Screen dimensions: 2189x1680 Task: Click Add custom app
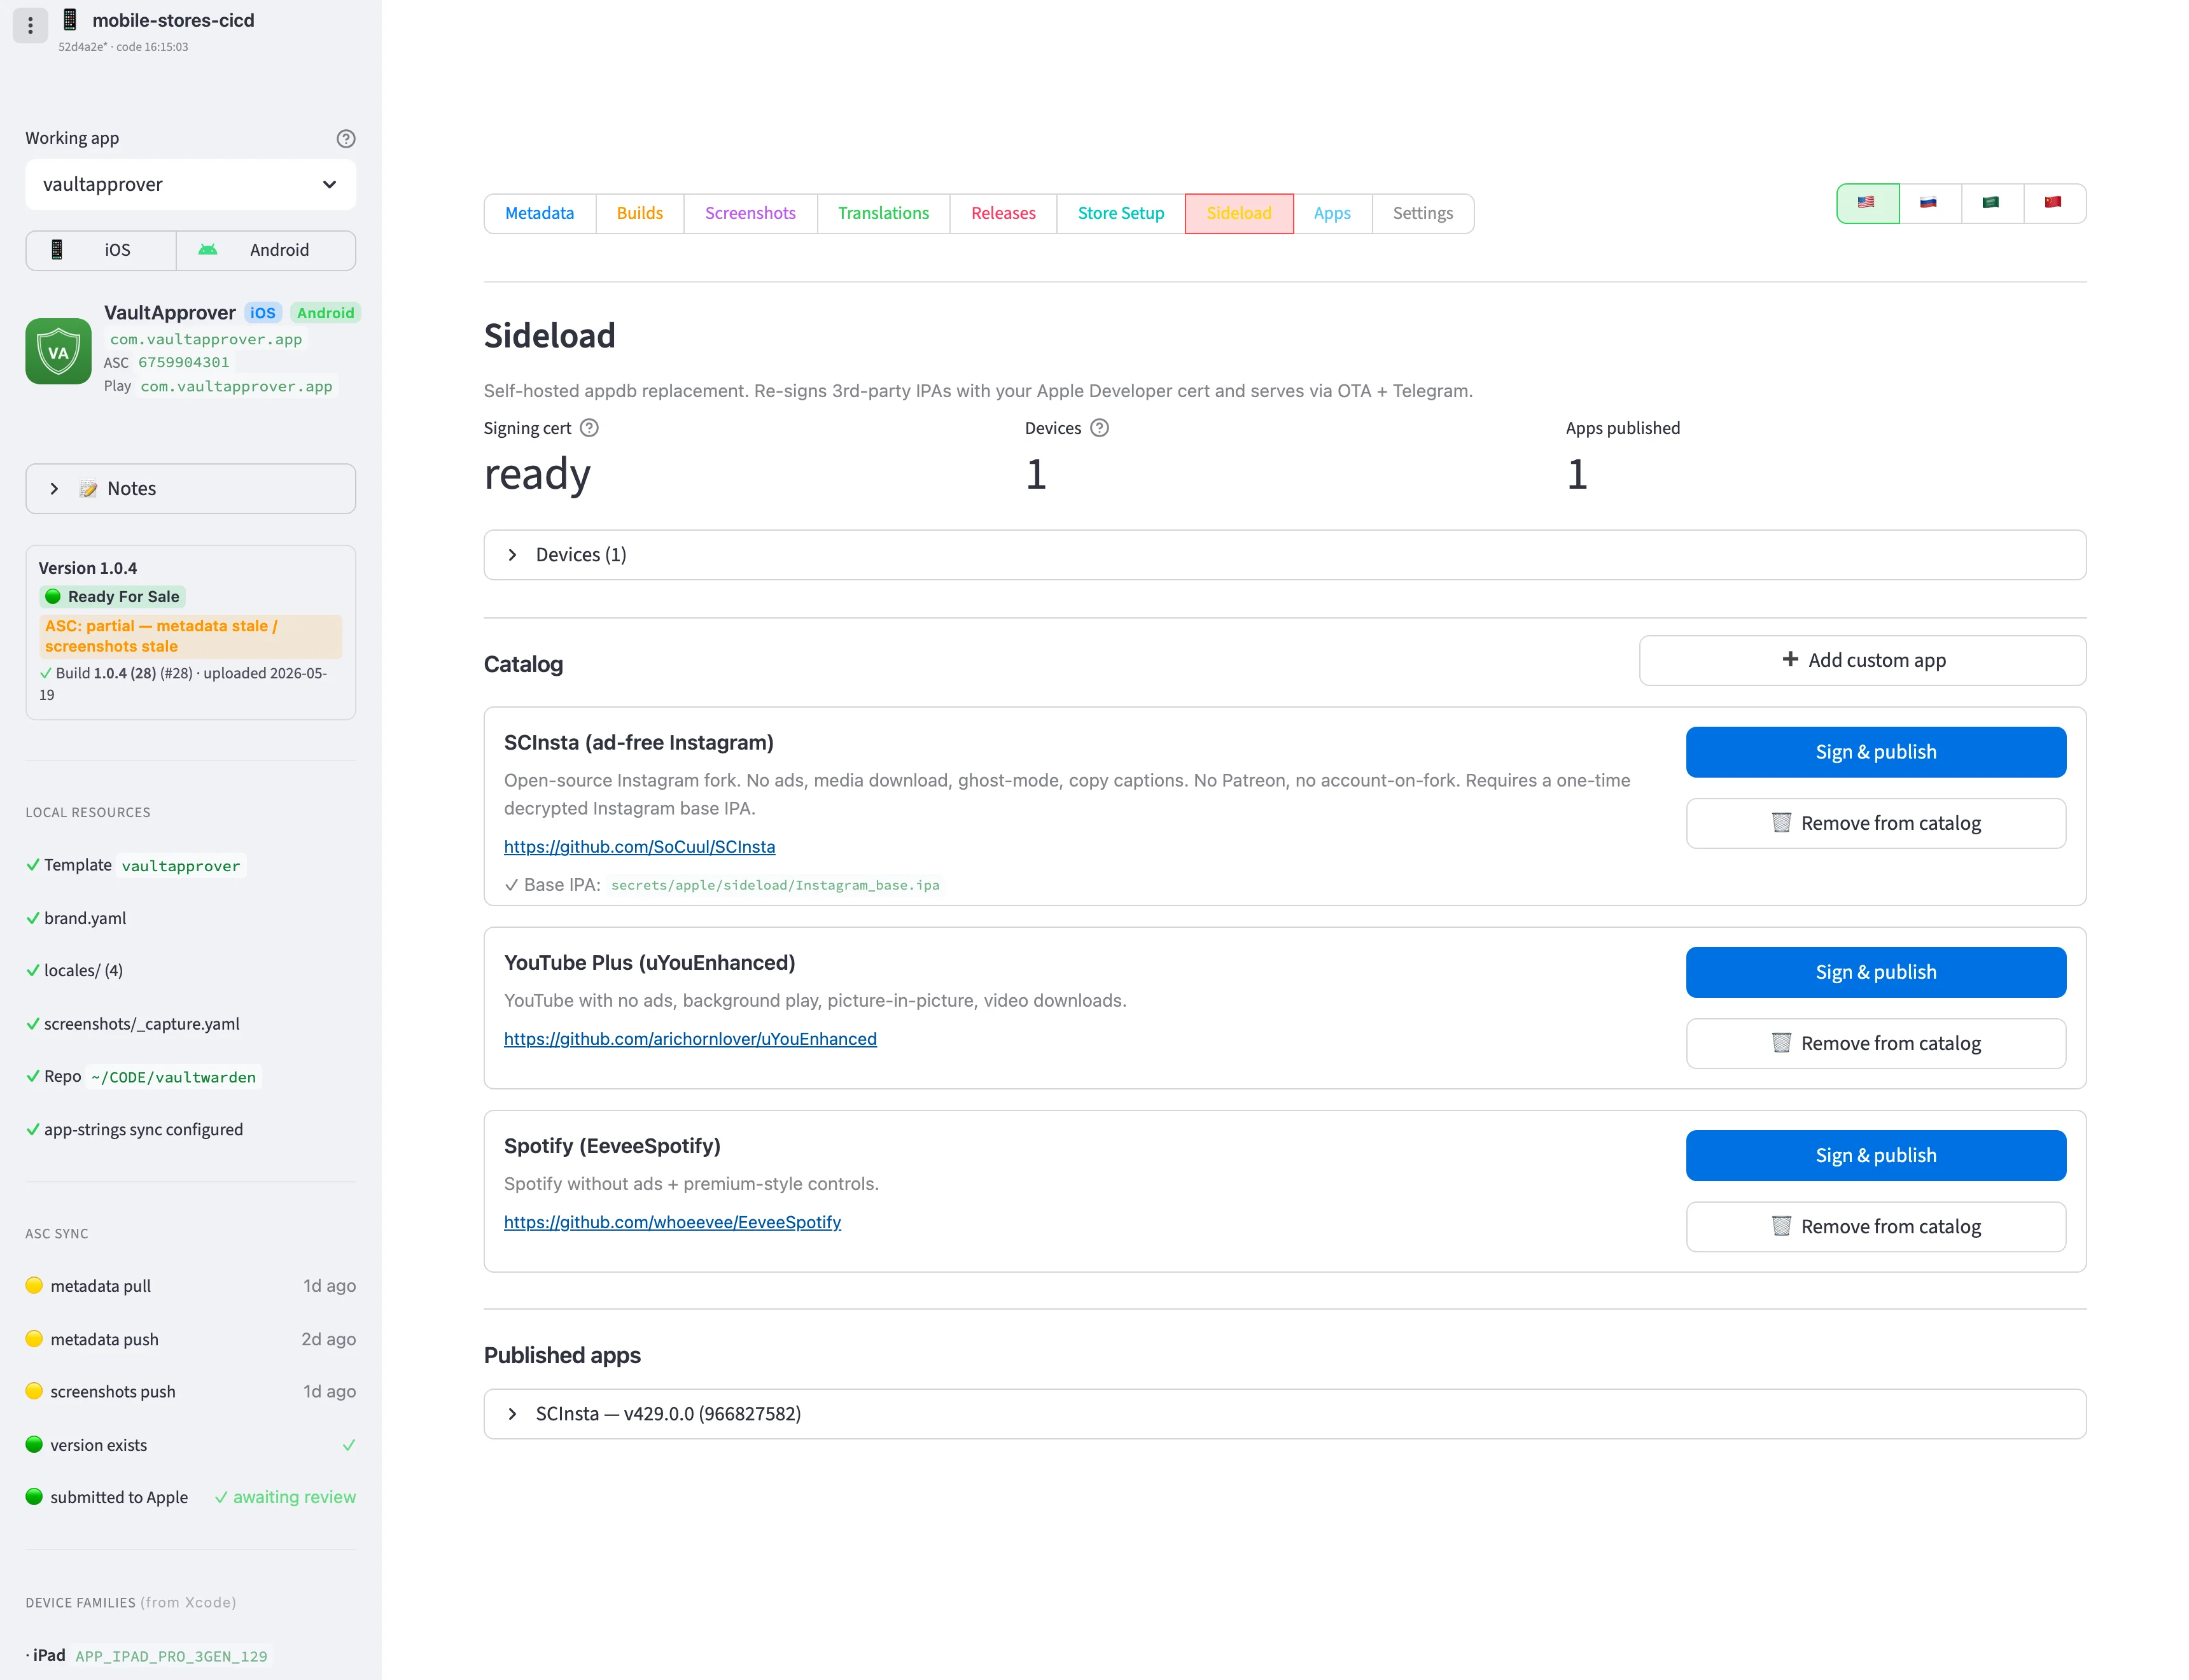click(1862, 661)
